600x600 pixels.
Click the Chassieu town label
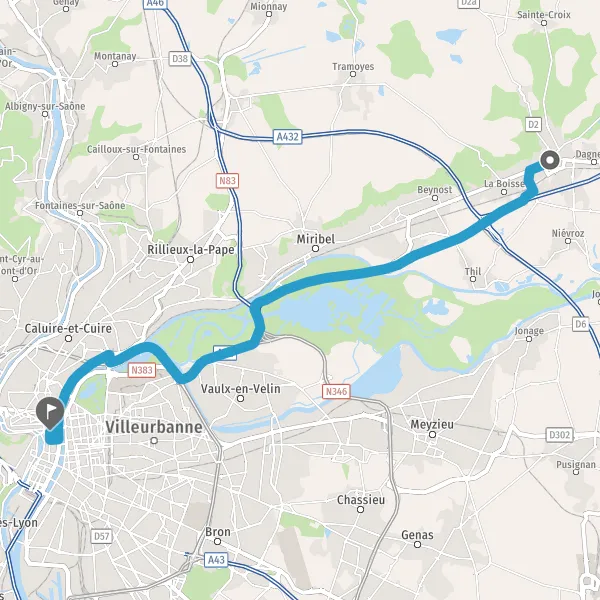[360, 500]
